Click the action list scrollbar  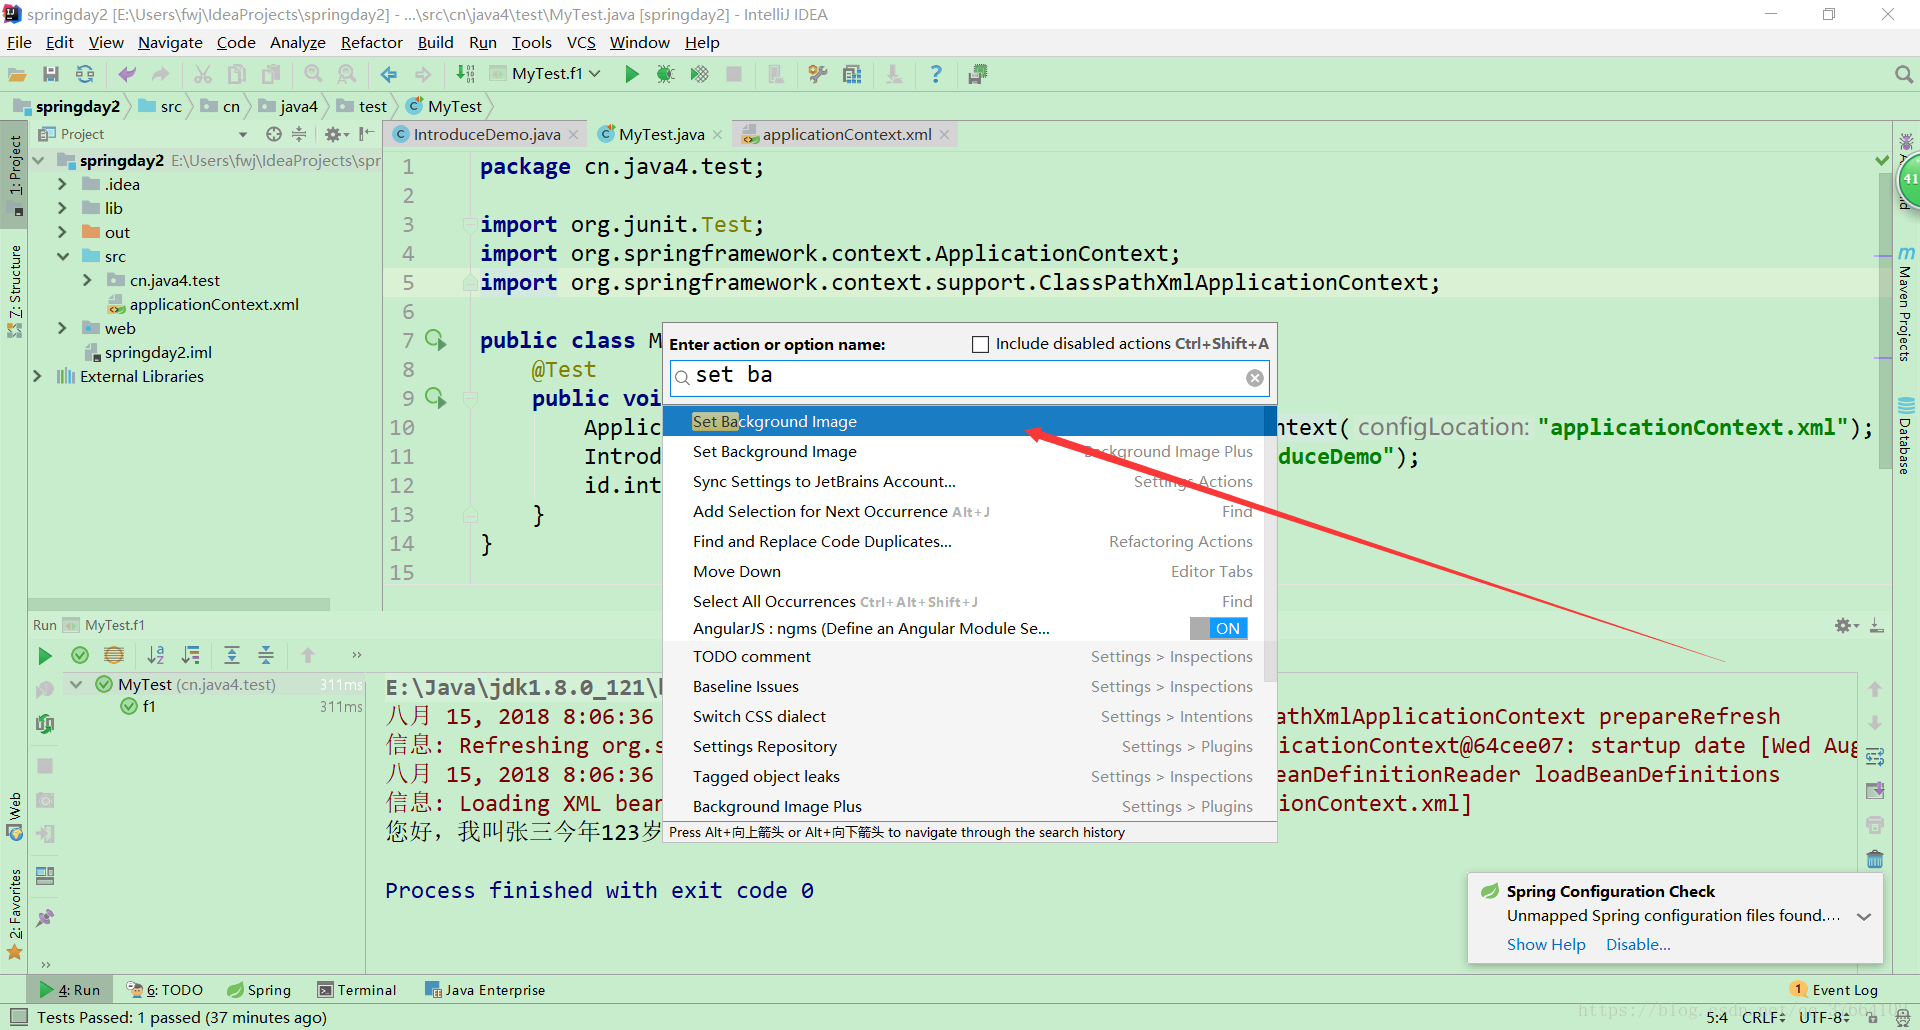click(1270, 542)
